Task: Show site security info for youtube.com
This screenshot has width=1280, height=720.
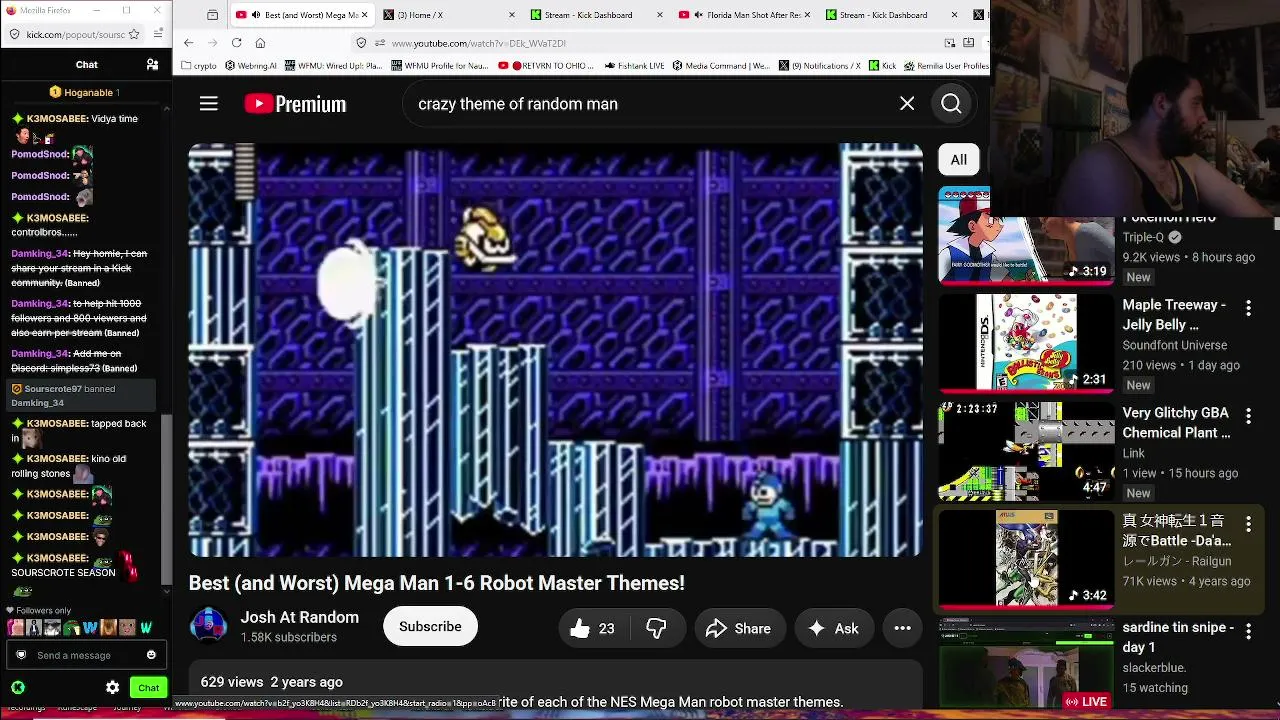Action: pyautogui.click(x=361, y=43)
